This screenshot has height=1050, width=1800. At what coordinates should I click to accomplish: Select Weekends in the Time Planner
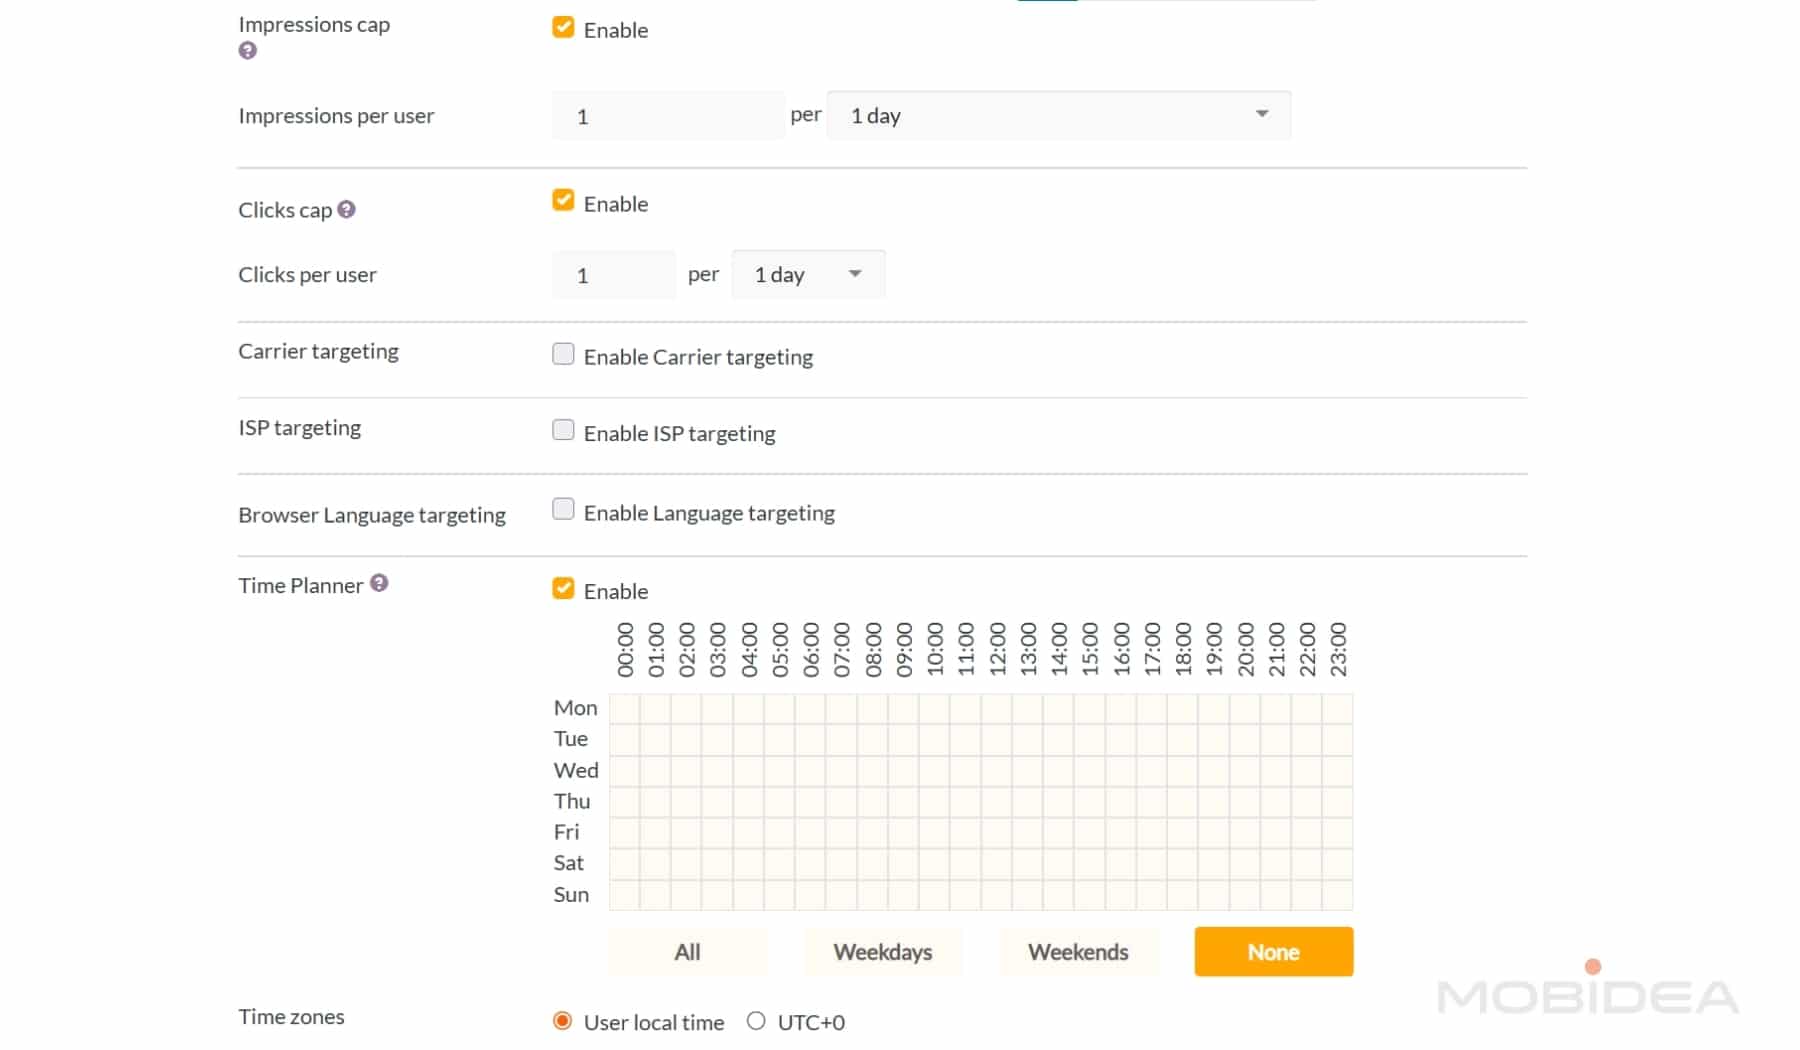coord(1078,952)
